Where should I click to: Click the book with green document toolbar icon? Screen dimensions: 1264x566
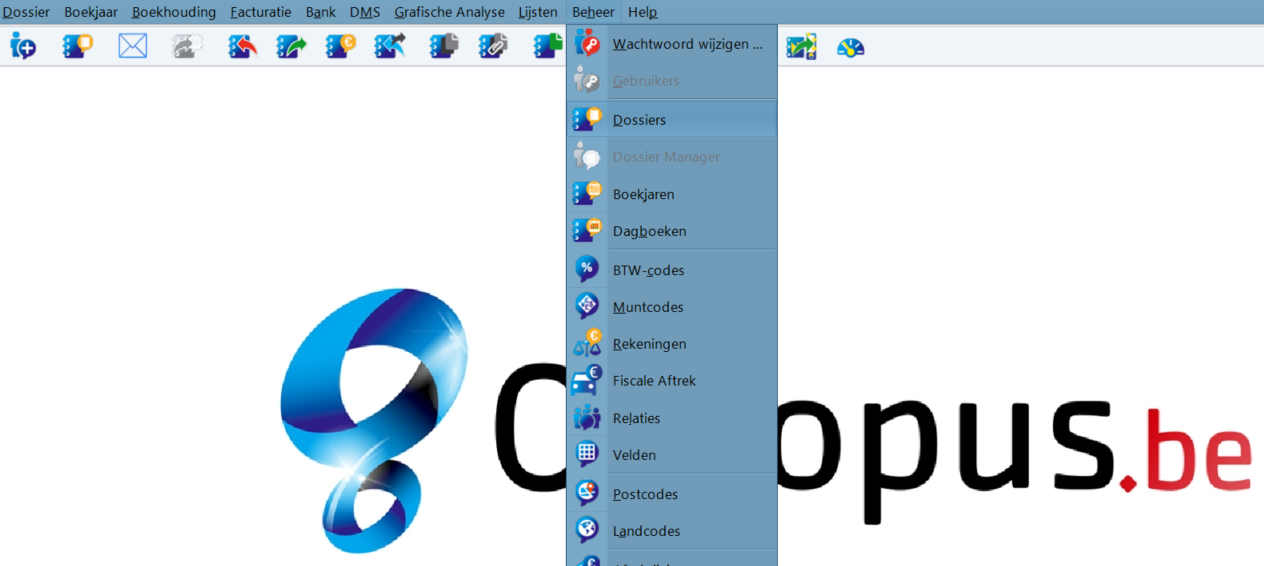tap(548, 46)
